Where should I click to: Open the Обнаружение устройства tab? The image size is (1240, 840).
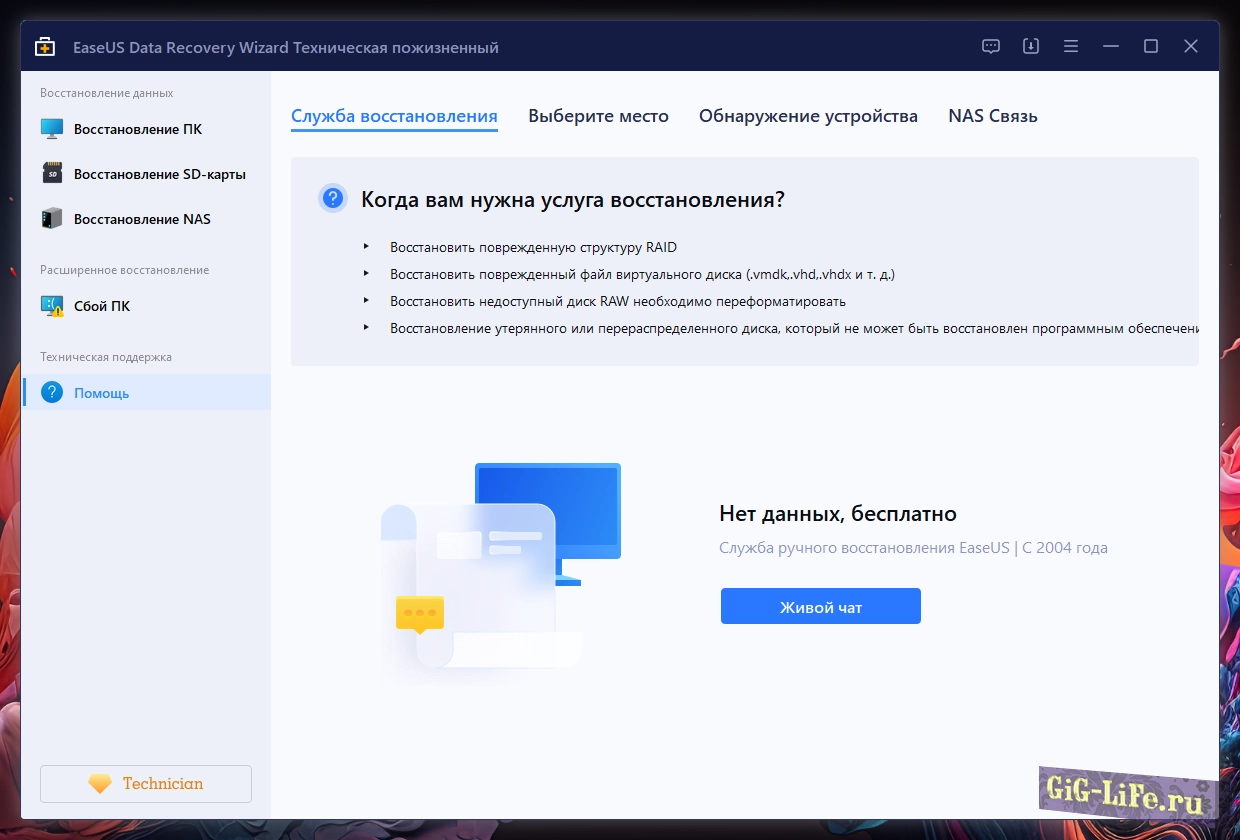tap(808, 116)
